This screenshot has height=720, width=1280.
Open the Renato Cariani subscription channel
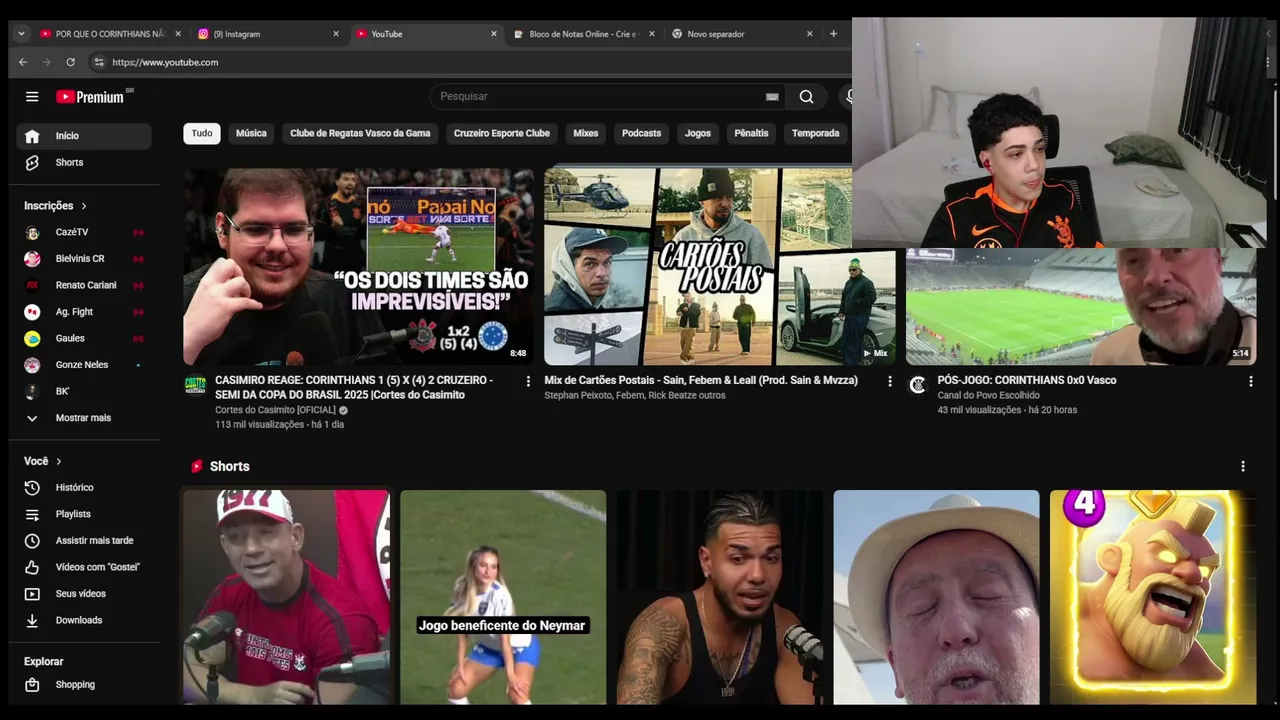[x=84, y=285]
